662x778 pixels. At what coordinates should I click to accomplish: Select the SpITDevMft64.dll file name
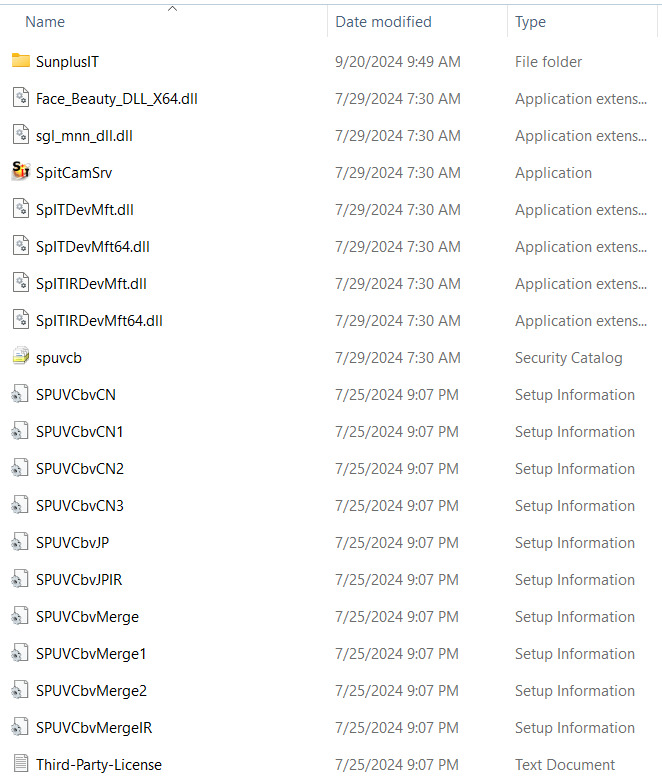tap(93, 247)
